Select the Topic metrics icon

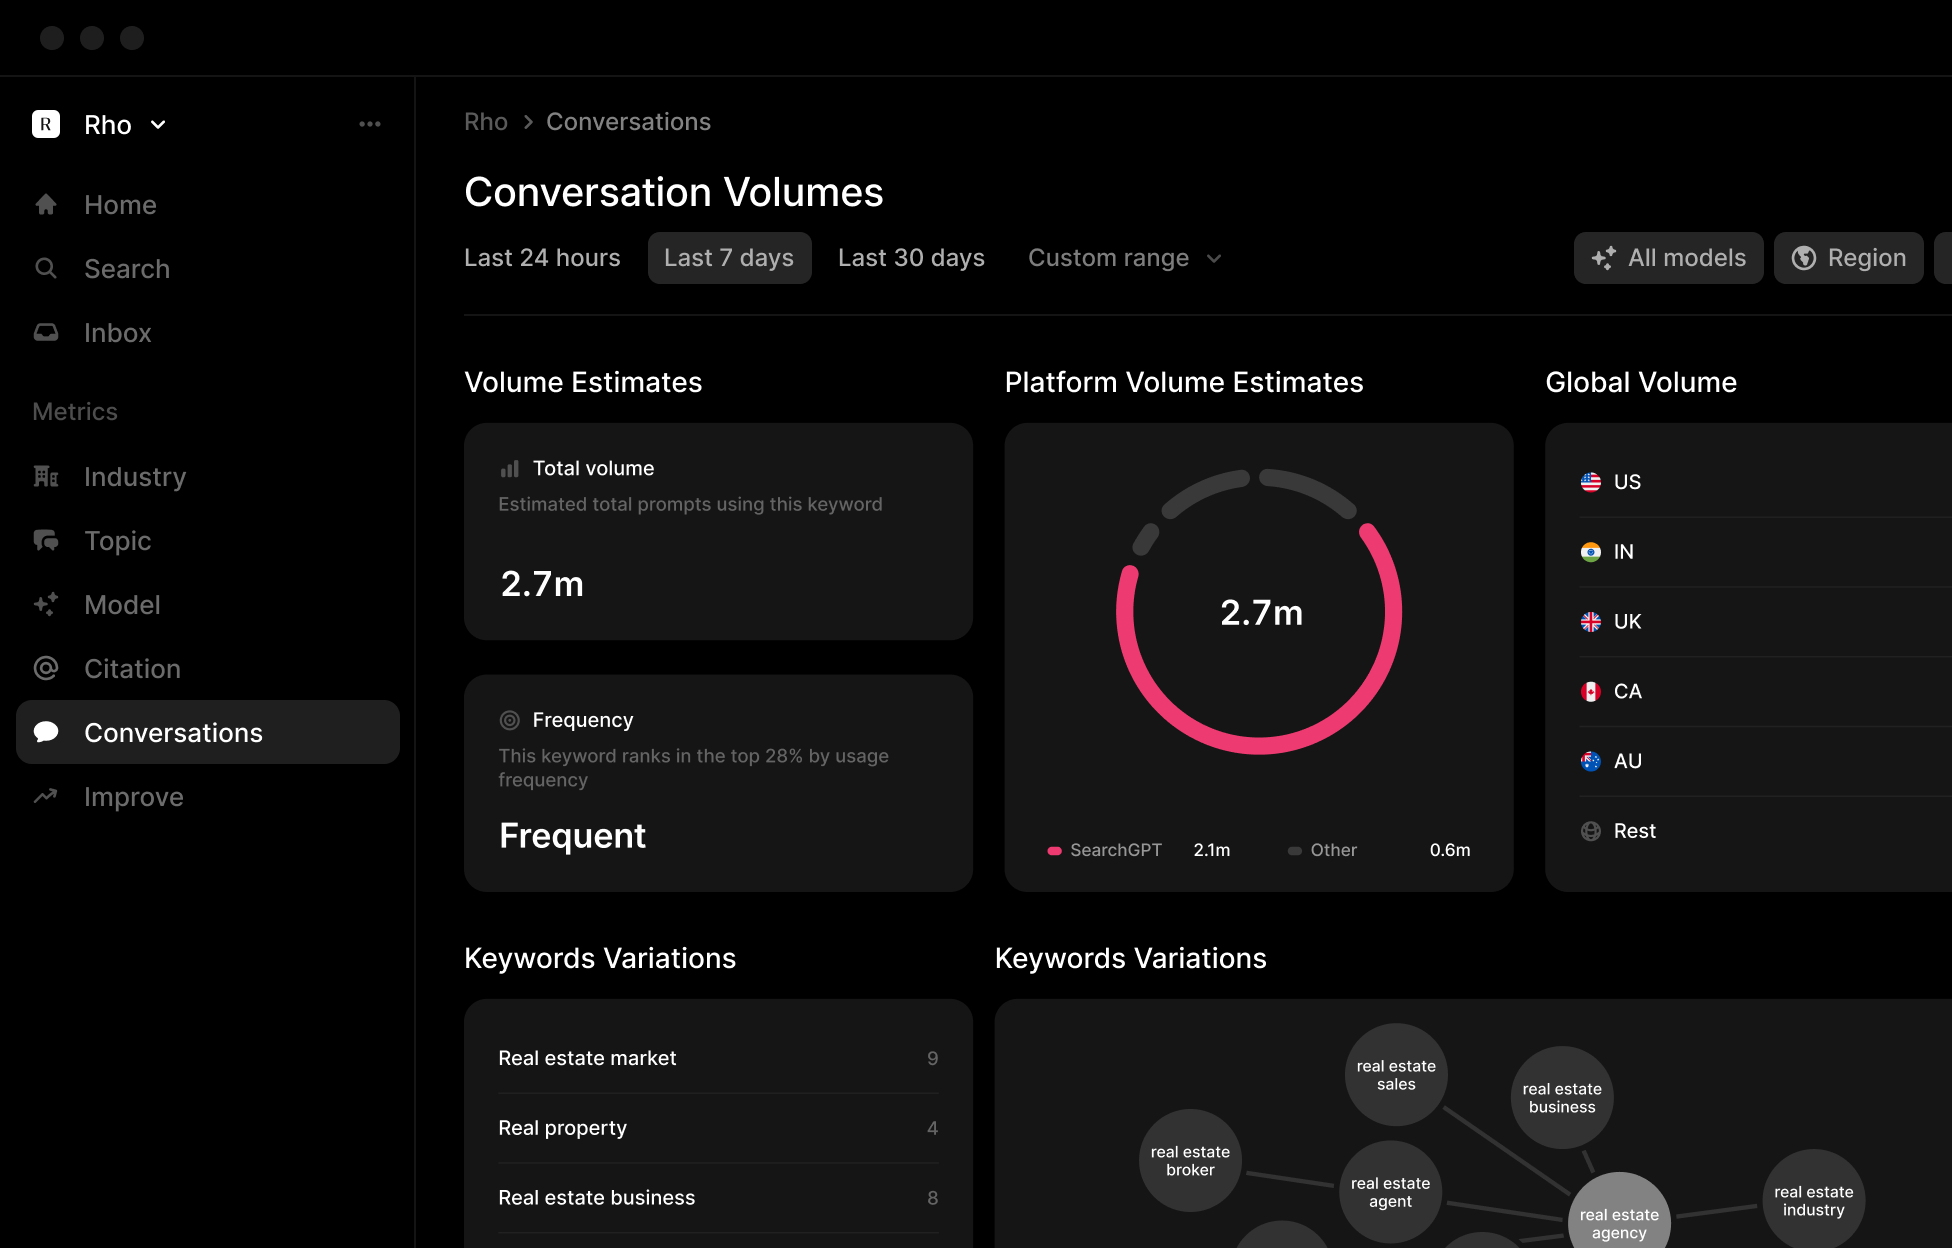46,540
